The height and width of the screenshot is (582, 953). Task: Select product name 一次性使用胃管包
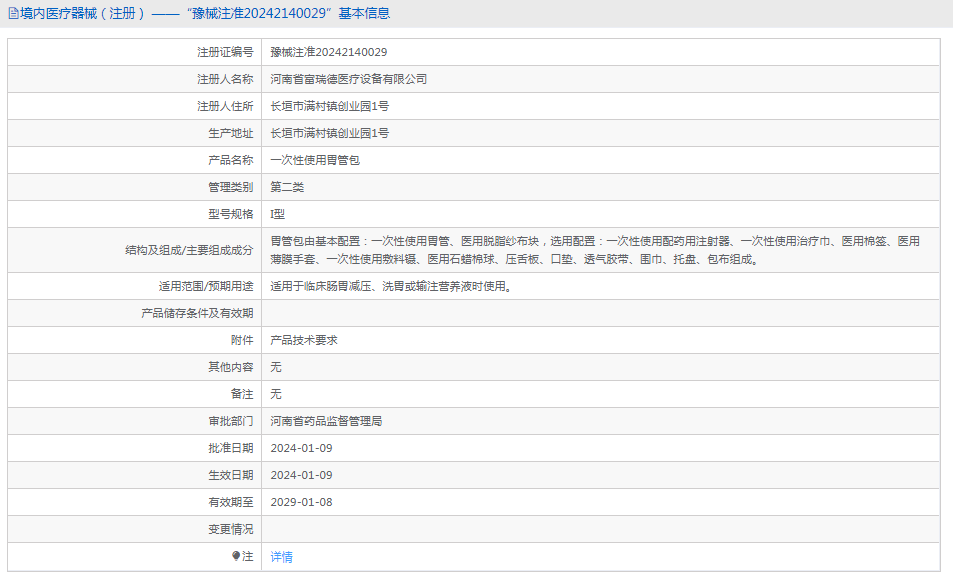tap(315, 160)
